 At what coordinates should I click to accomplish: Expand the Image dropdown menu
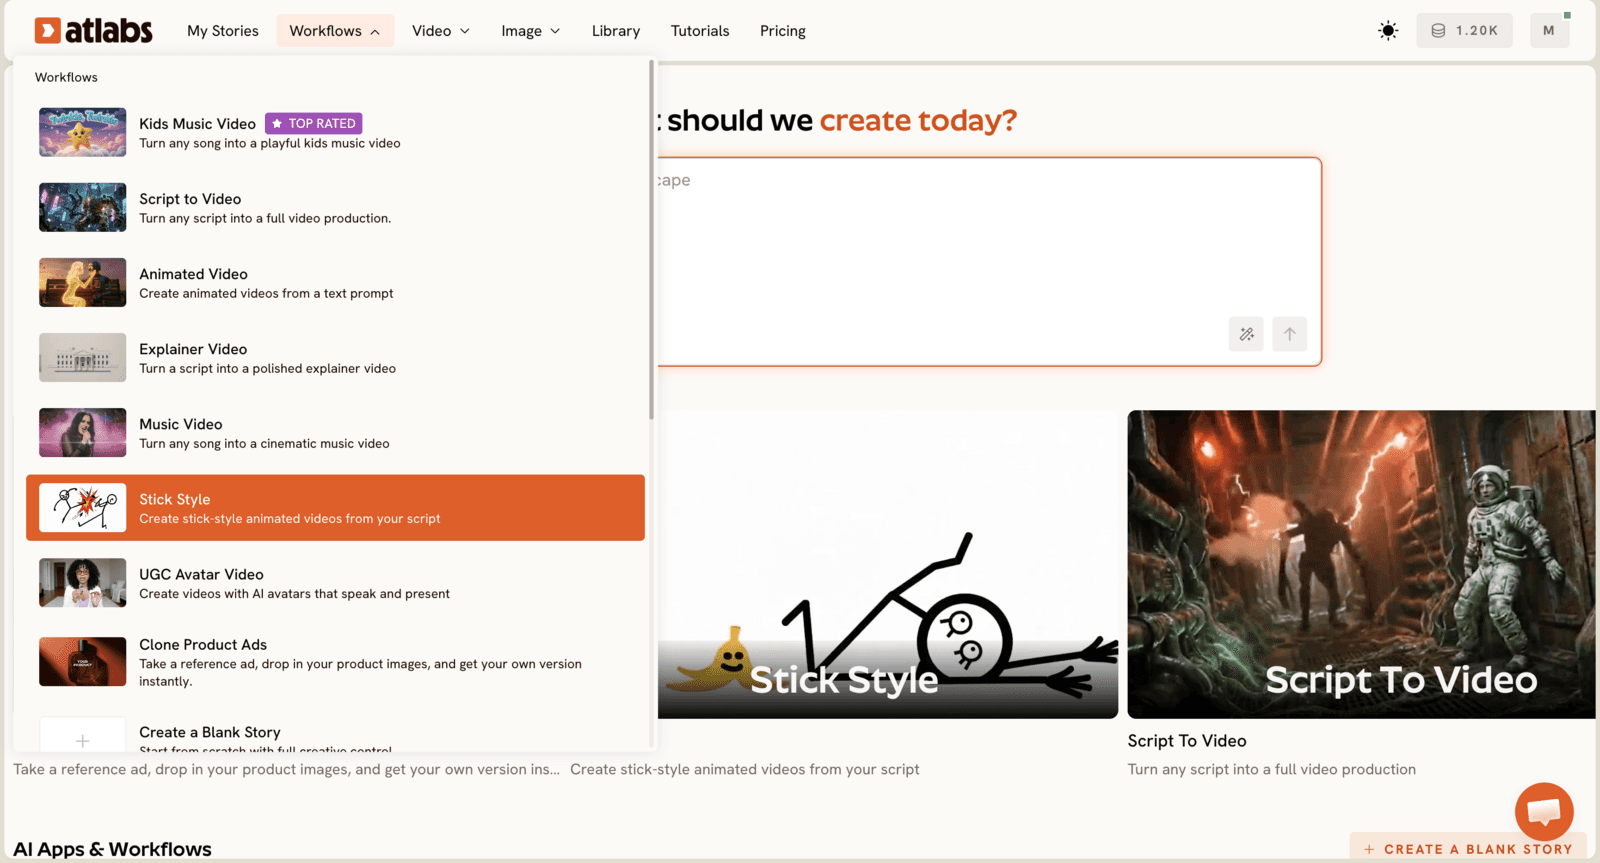531,31
